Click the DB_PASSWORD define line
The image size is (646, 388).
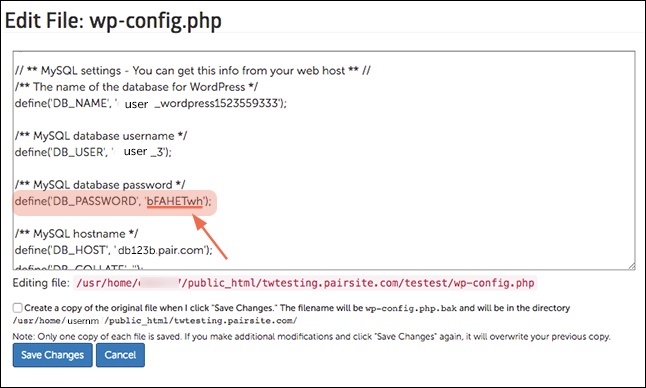click(x=113, y=201)
